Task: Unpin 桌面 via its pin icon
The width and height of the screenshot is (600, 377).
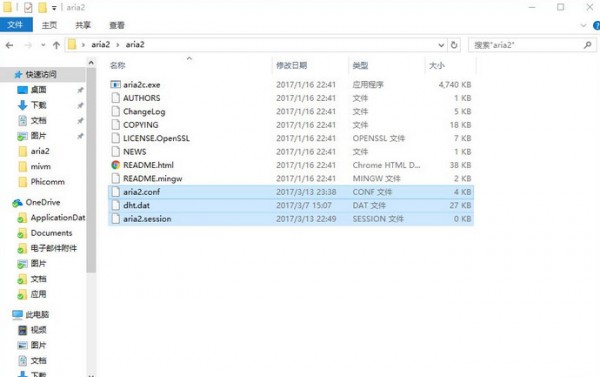Action: 80,90
